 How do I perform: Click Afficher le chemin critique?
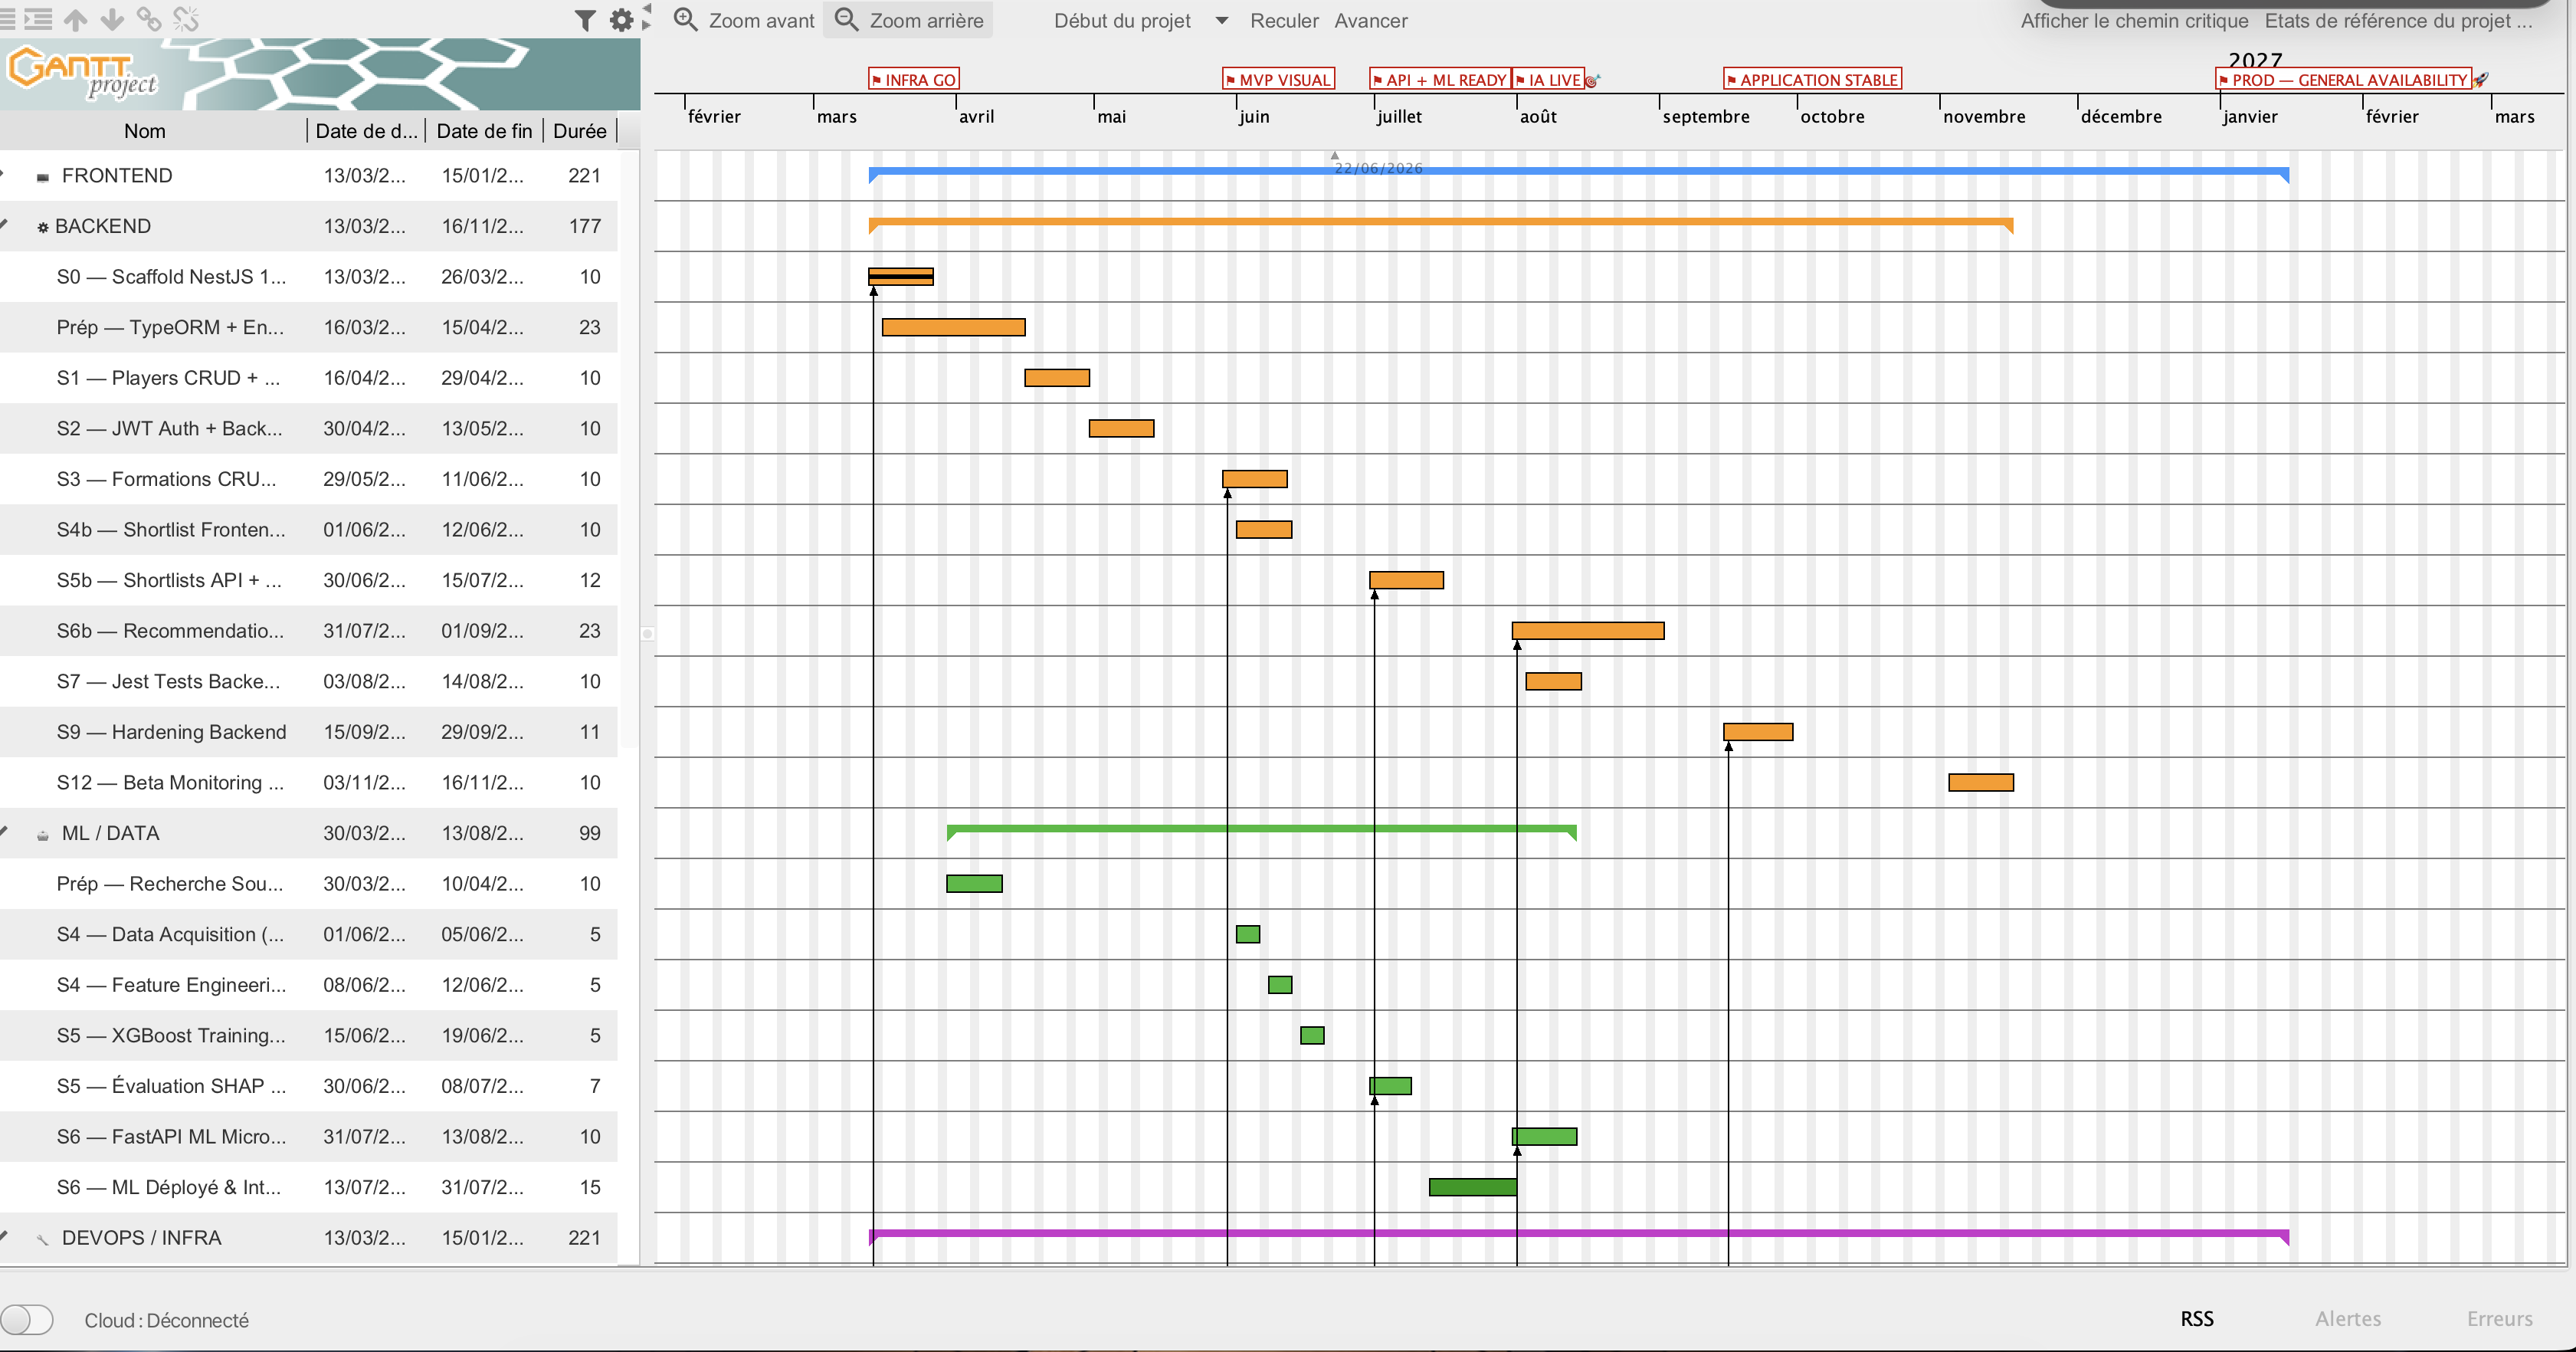(x=2134, y=20)
